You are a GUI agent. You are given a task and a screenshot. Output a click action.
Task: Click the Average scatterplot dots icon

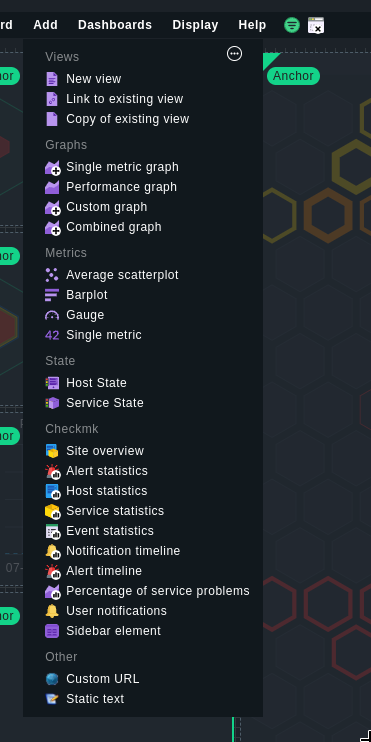52,275
